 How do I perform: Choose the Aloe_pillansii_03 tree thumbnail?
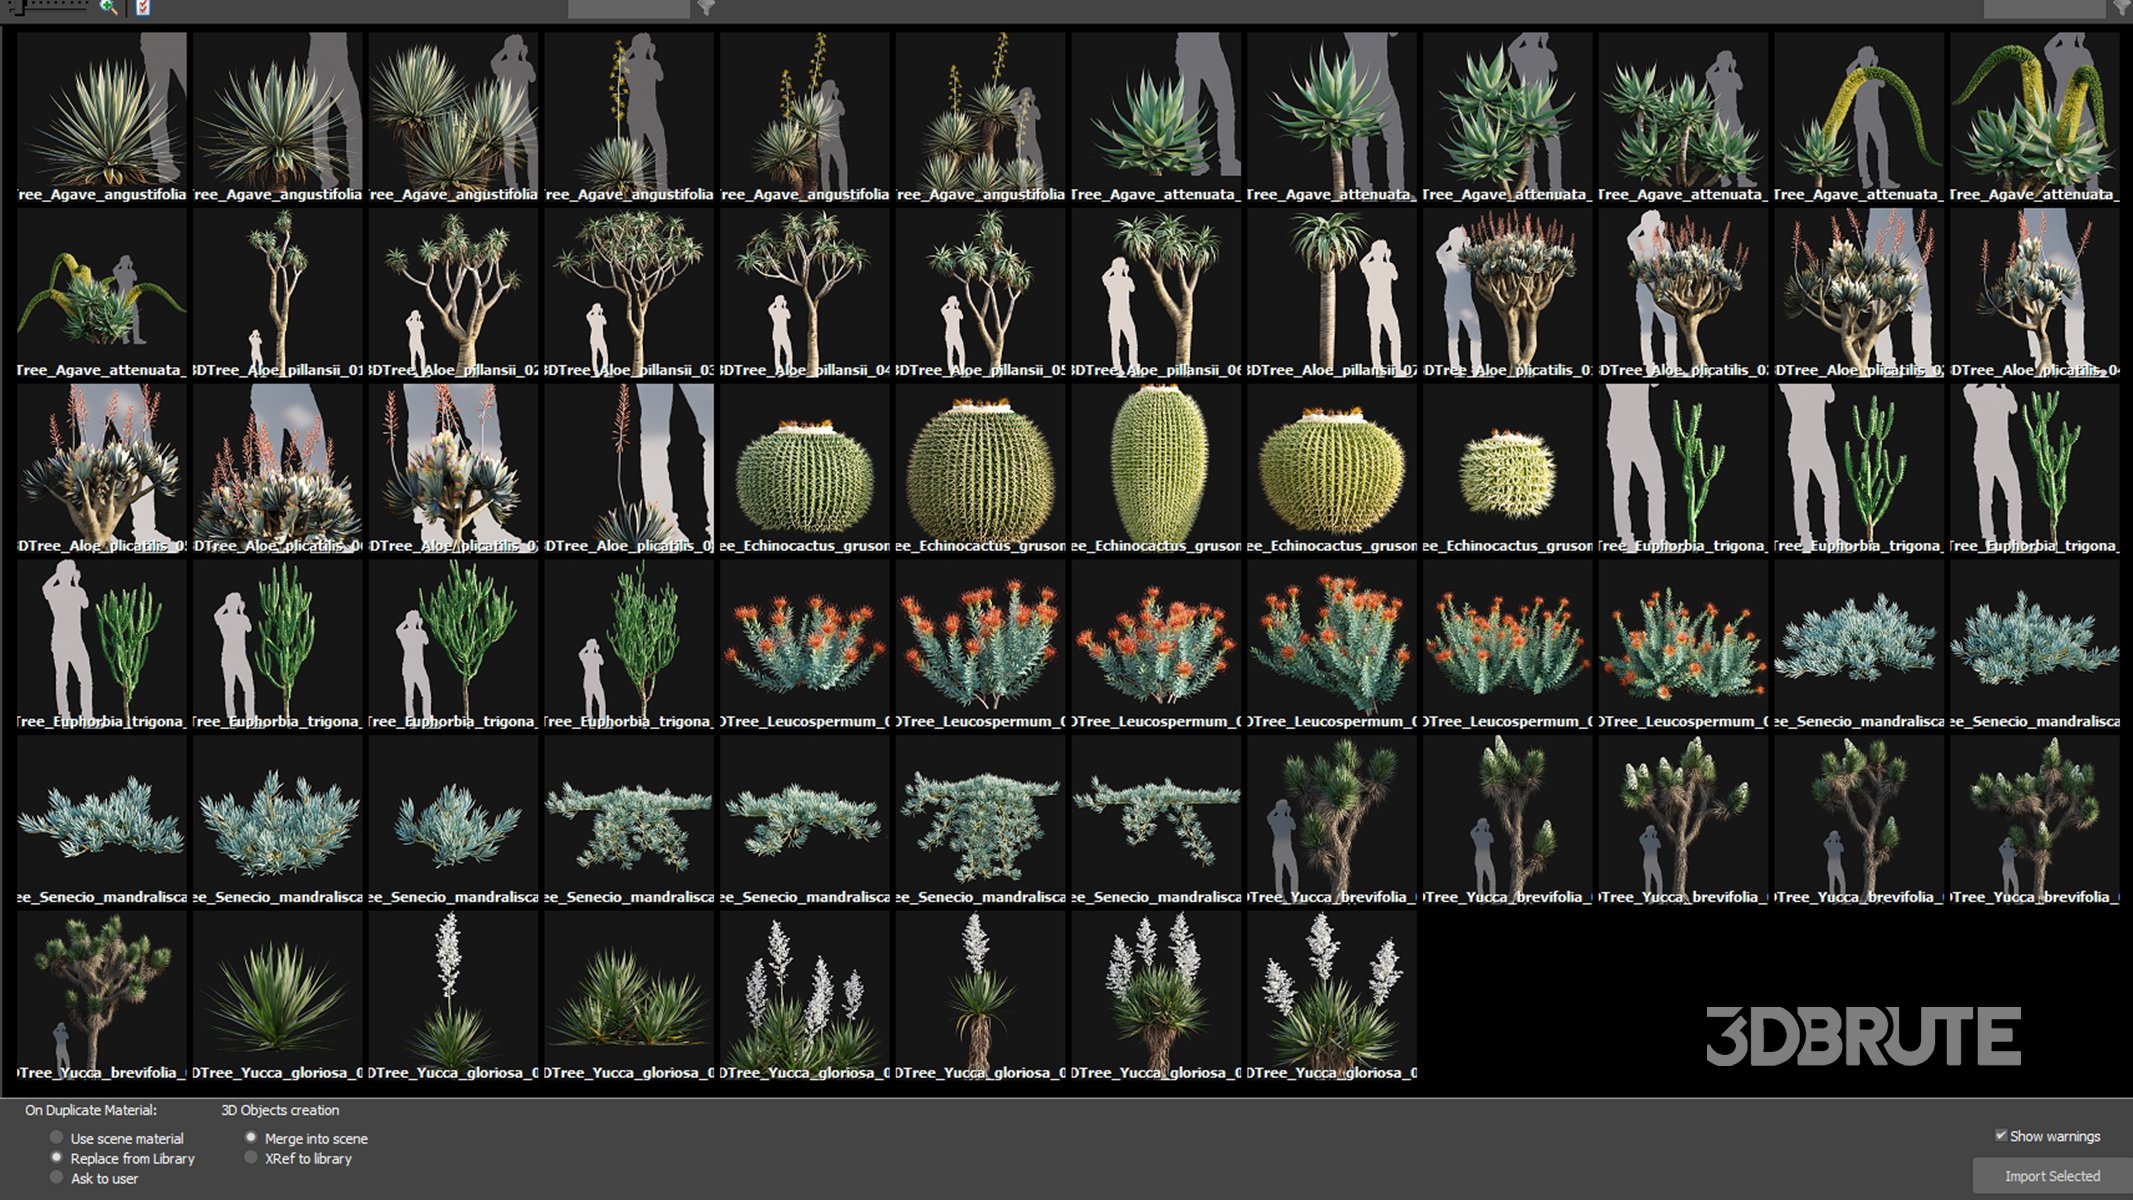tap(628, 290)
